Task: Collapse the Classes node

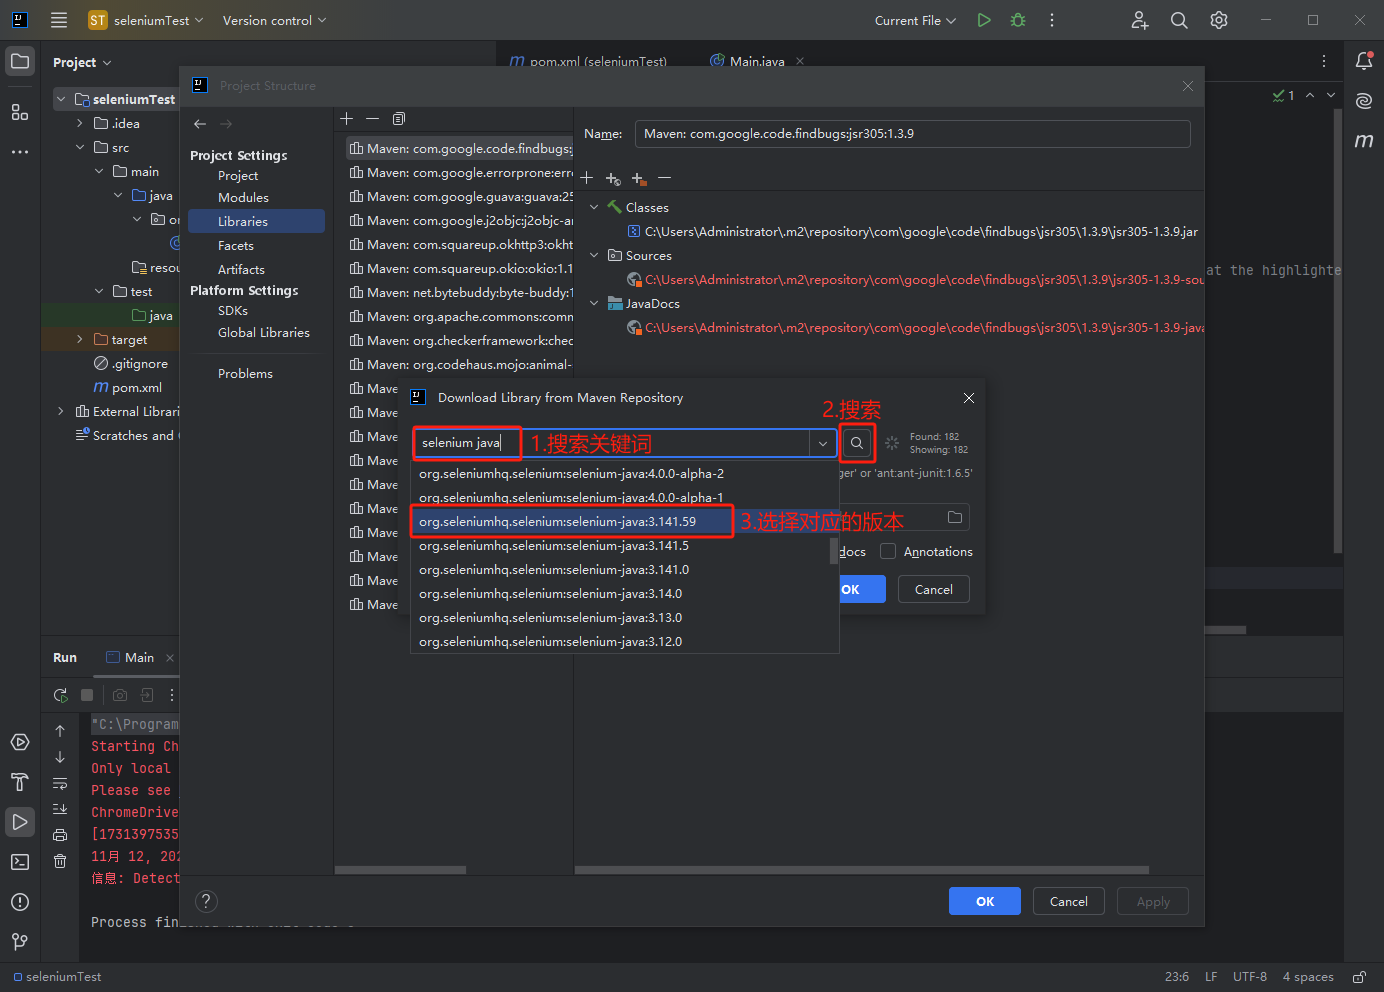Action: [594, 207]
